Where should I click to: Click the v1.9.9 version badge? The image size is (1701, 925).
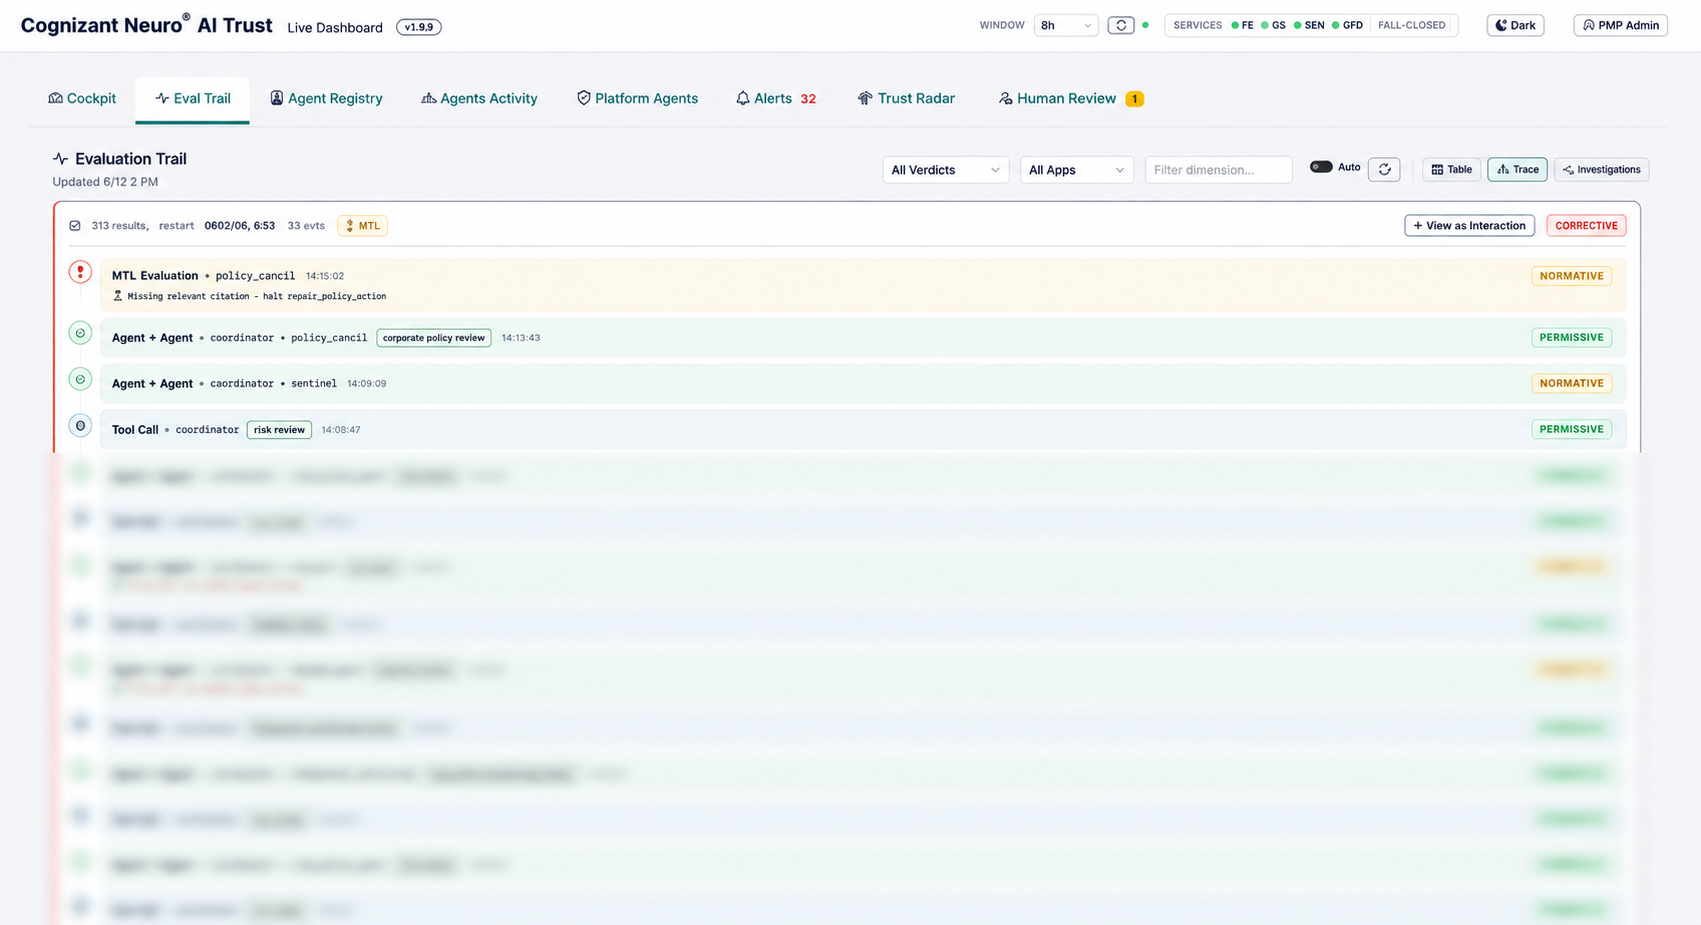pyautogui.click(x=418, y=27)
